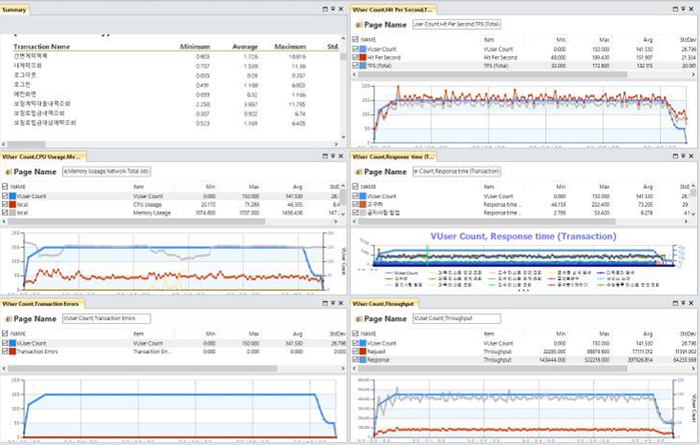
Task: Uncheck the Request throughput series checkbox
Action: pos(355,351)
